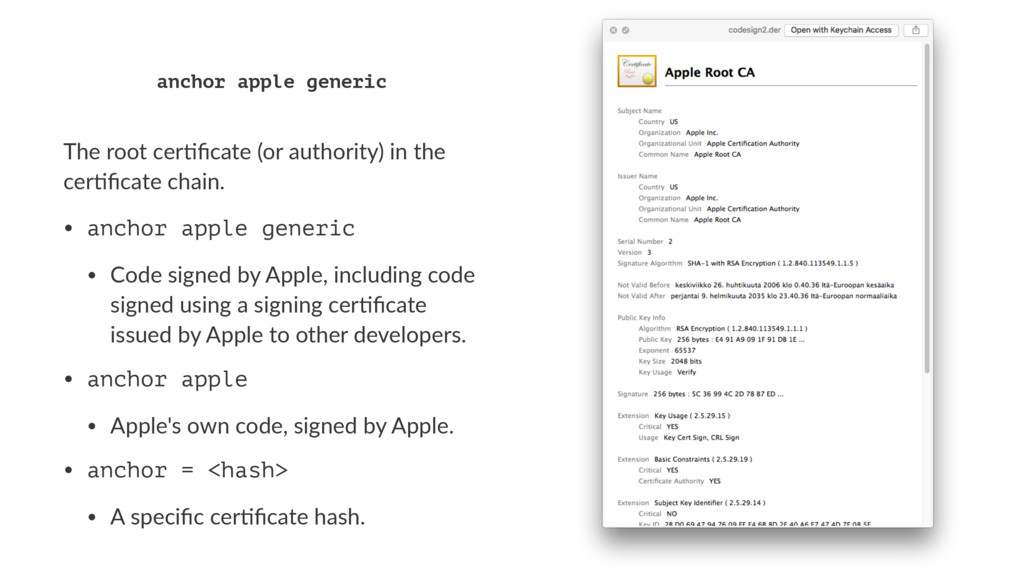Image resolution: width=1024 pixels, height=576 pixels.
Task: Click 'RSA Encryption ( 1.2.840.113549.1.1.1 )' value
Action: (x=741, y=328)
